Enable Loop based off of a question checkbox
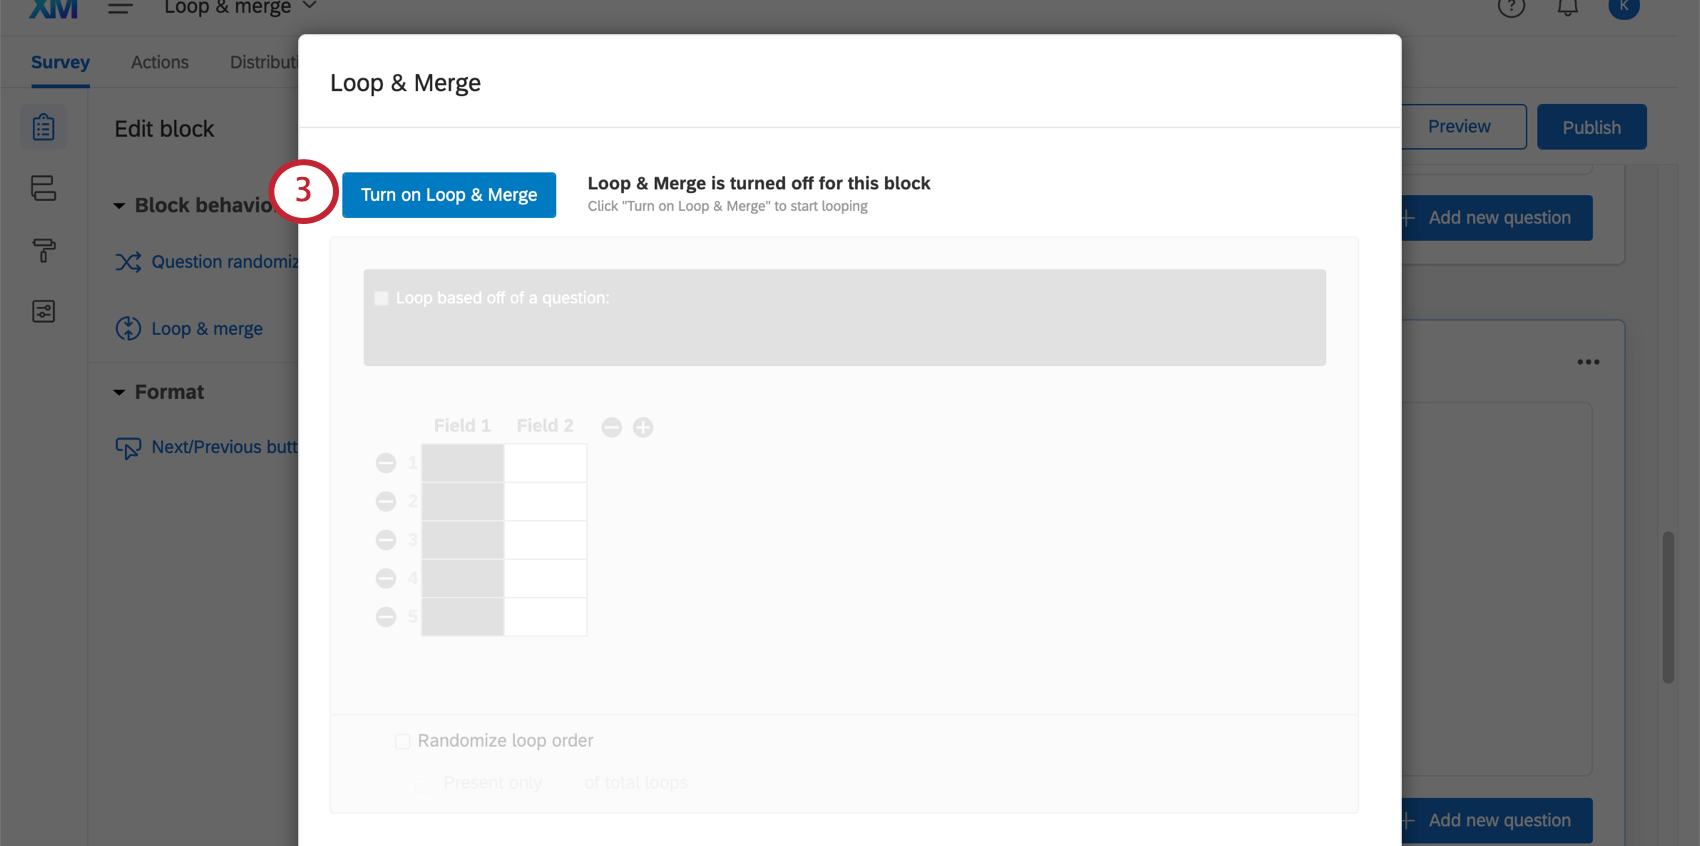Image resolution: width=1700 pixels, height=846 pixels. [381, 299]
